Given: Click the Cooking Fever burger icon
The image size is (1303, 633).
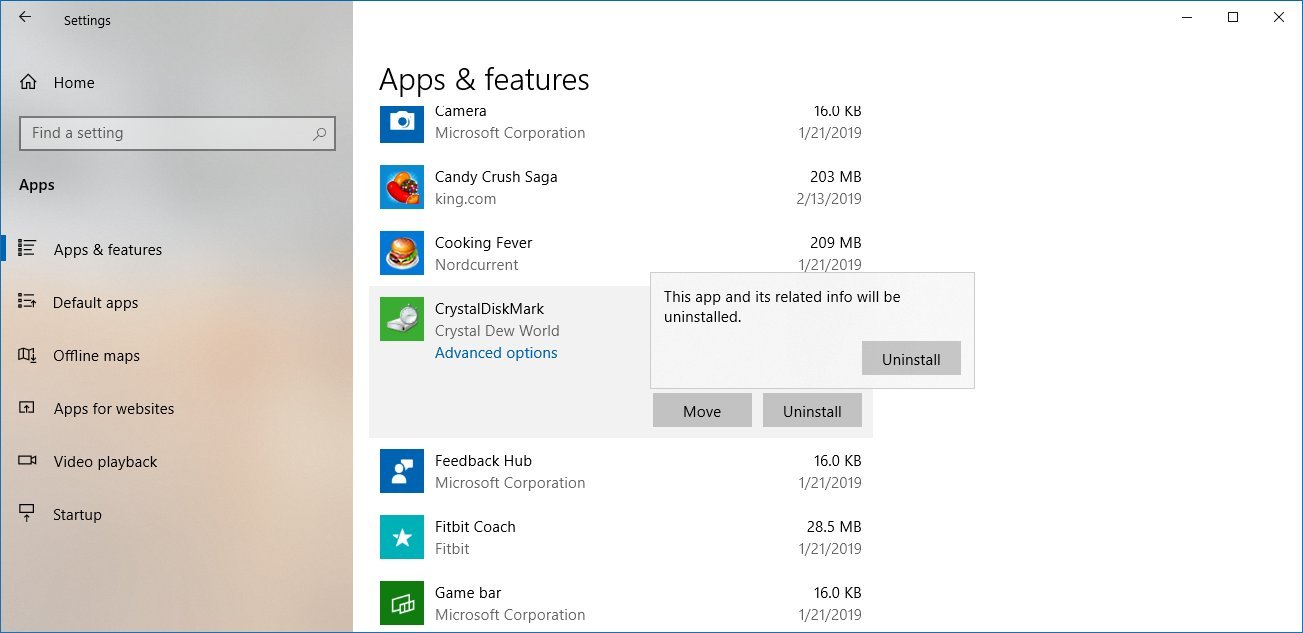Looking at the screenshot, I should click(x=401, y=253).
